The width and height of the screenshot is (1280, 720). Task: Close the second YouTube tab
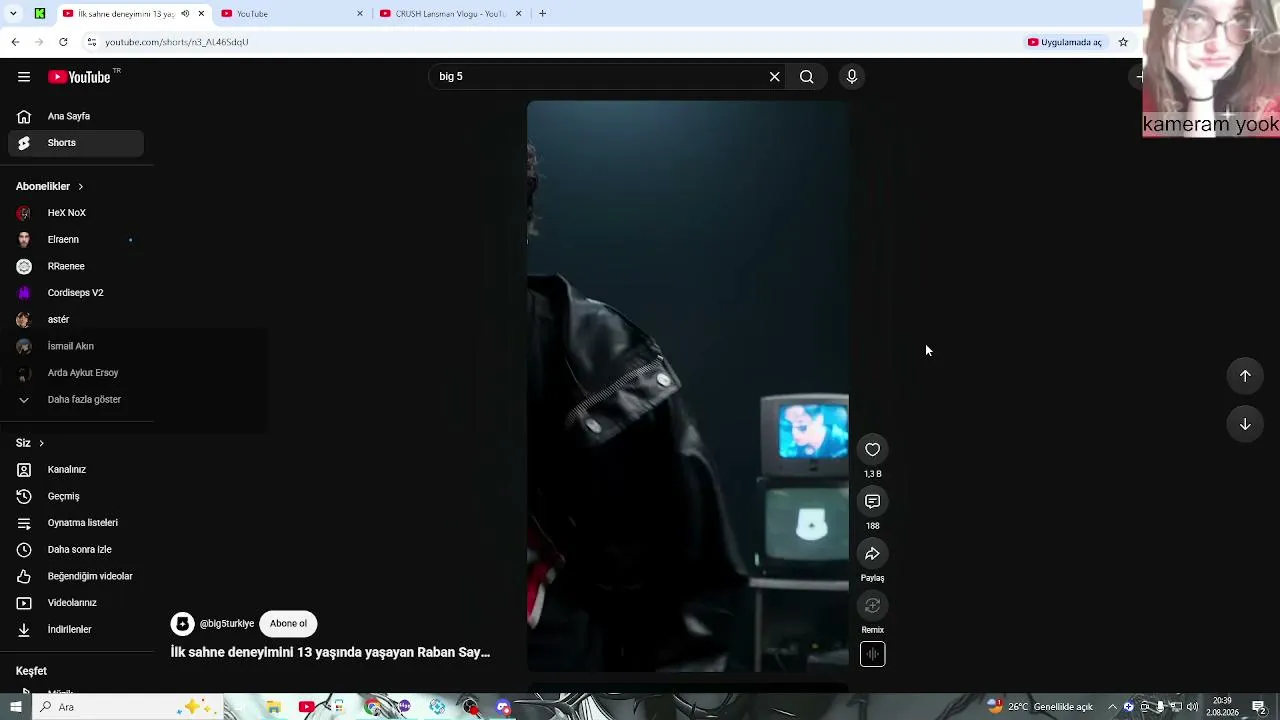point(360,14)
